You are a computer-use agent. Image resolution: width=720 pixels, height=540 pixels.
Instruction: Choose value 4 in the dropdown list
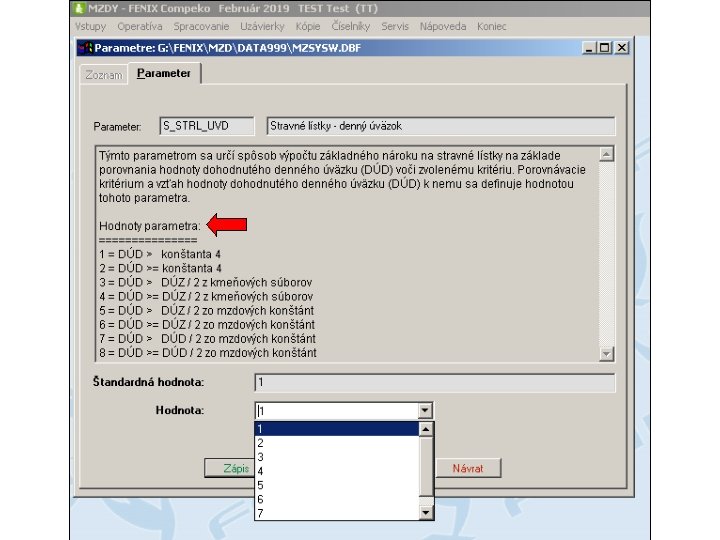point(337,471)
